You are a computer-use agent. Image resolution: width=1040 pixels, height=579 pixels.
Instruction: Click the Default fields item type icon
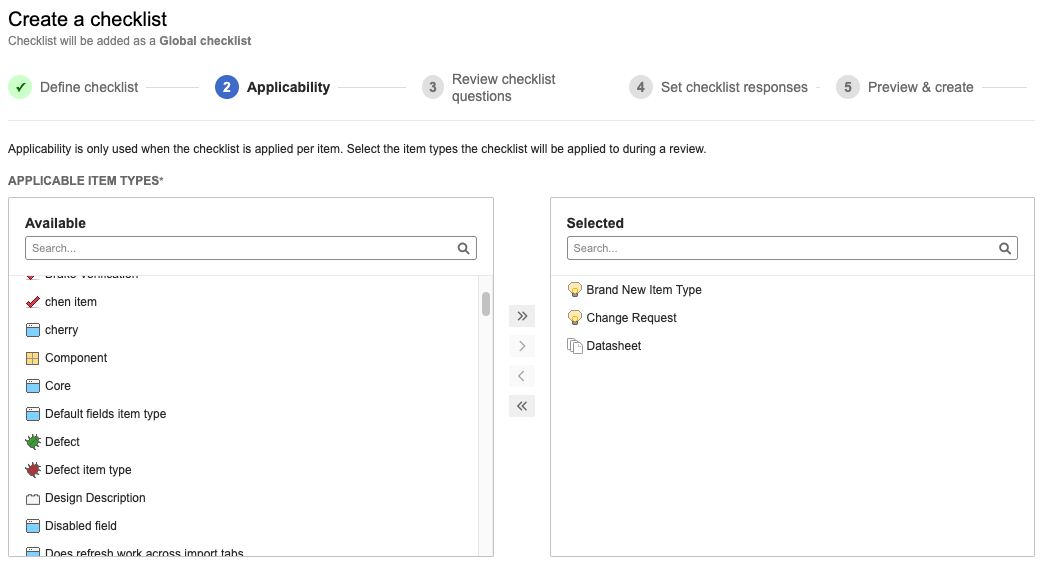[x=32, y=414]
